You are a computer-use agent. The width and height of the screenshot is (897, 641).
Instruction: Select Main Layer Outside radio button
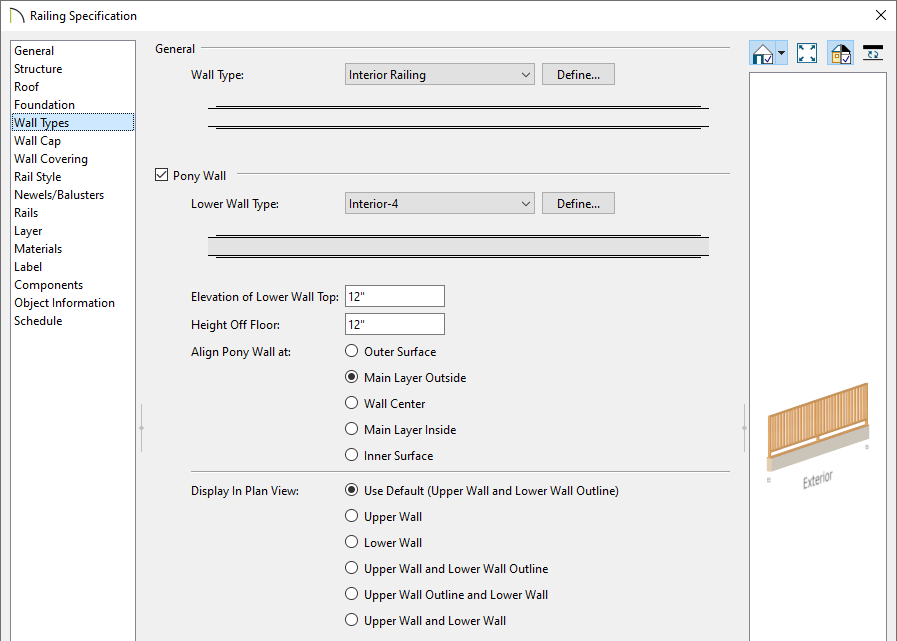(x=351, y=377)
